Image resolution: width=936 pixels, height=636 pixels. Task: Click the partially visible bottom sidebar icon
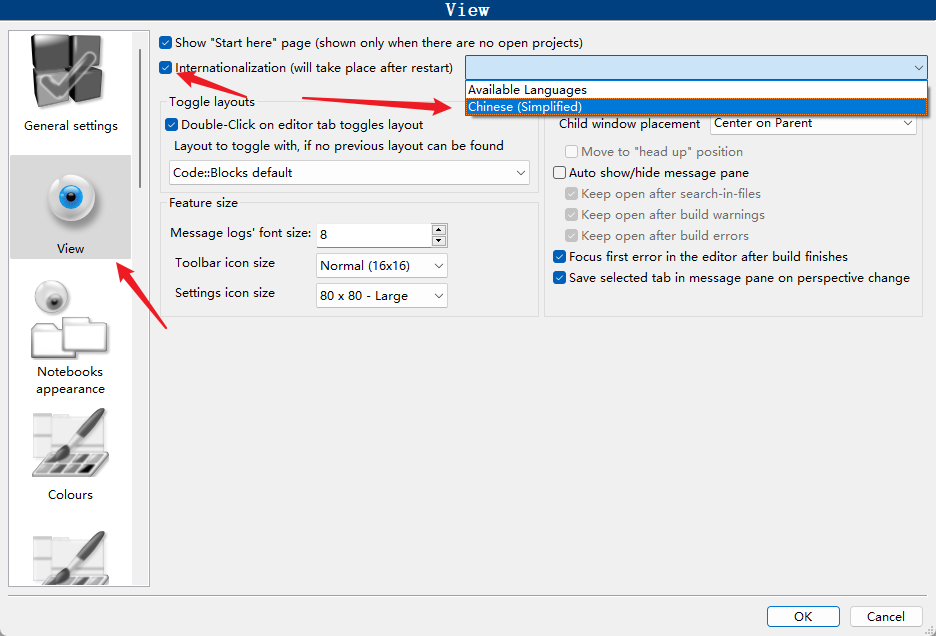pyautogui.click(x=70, y=556)
